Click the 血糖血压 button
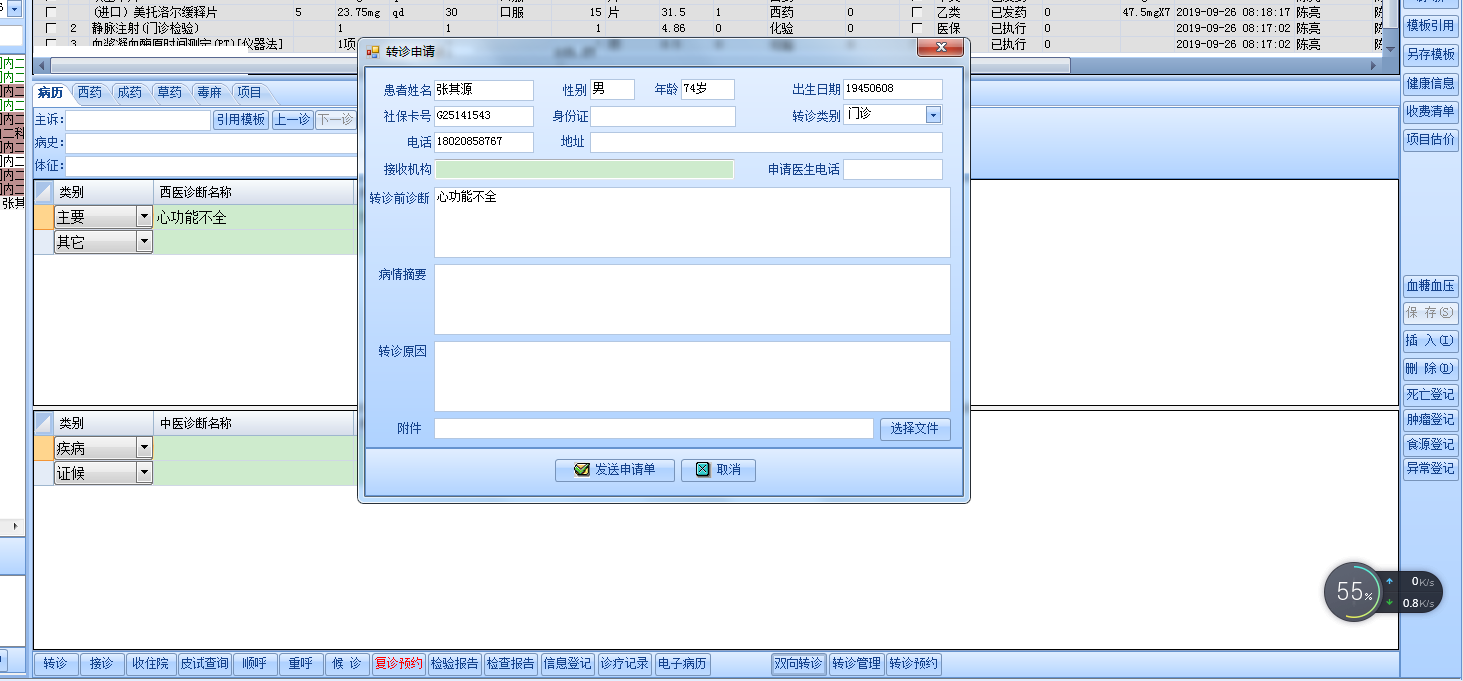This screenshot has height=681, width=1463. (x=1430, y=286)
